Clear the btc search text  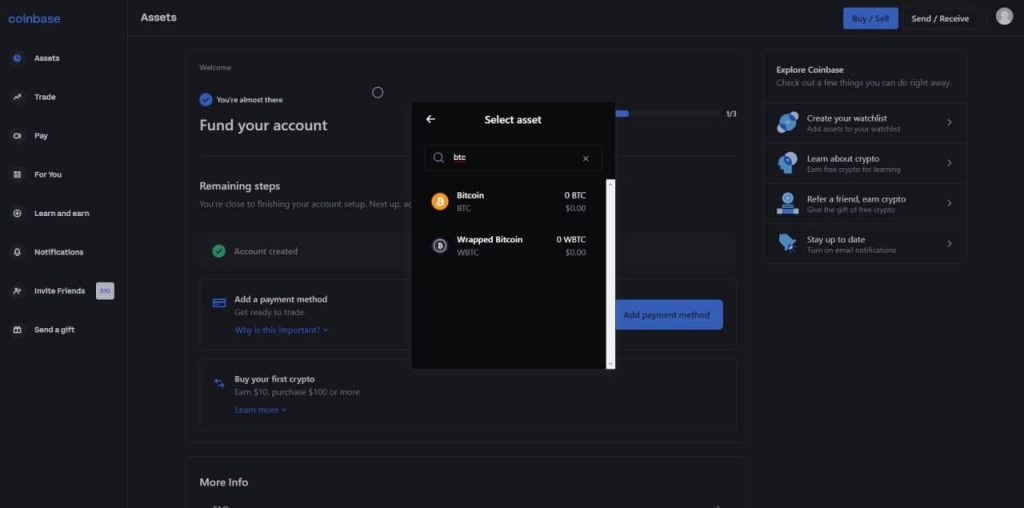tap(586, 159)
